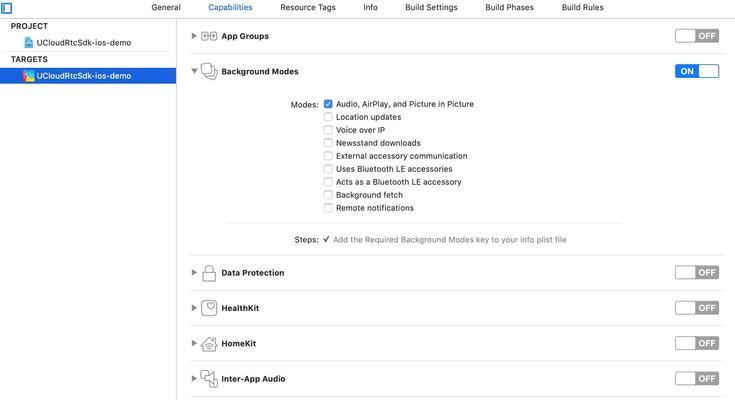Collapse the Background Modes section

point(194,71)
